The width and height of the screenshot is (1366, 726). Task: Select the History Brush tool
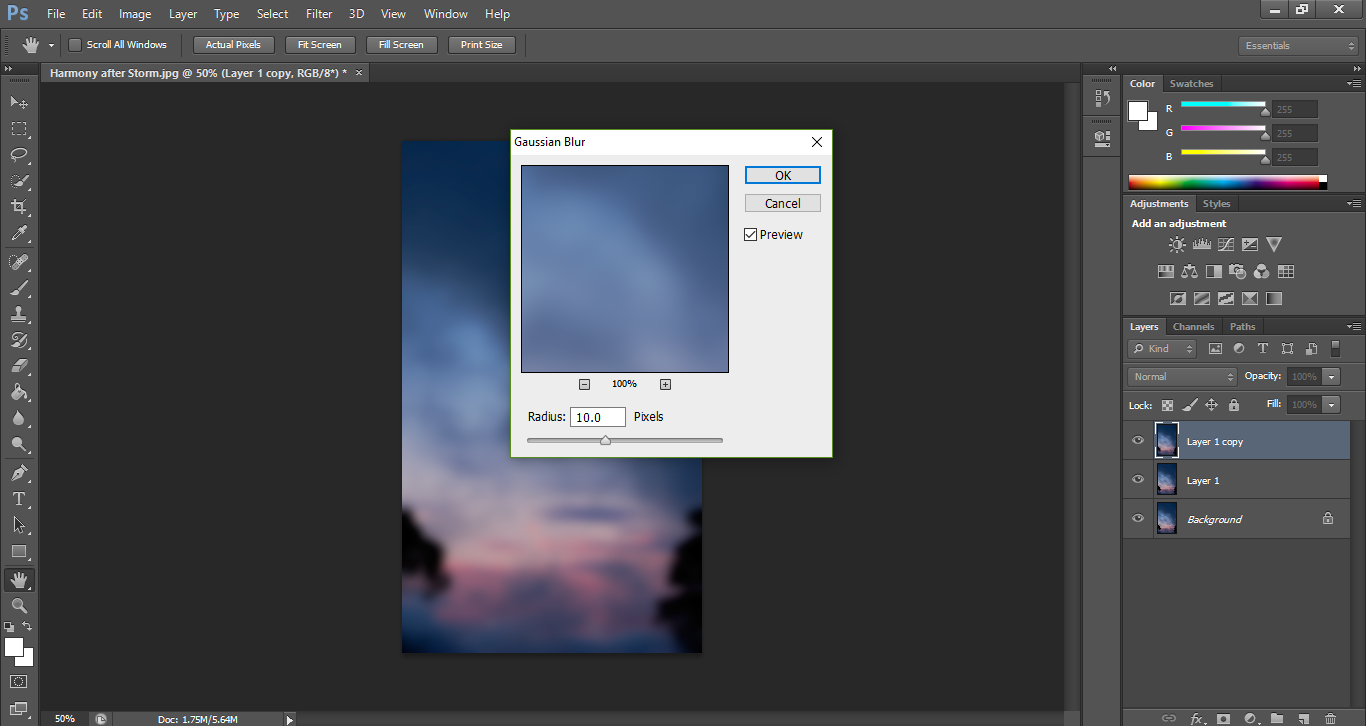tap(19, 341)
